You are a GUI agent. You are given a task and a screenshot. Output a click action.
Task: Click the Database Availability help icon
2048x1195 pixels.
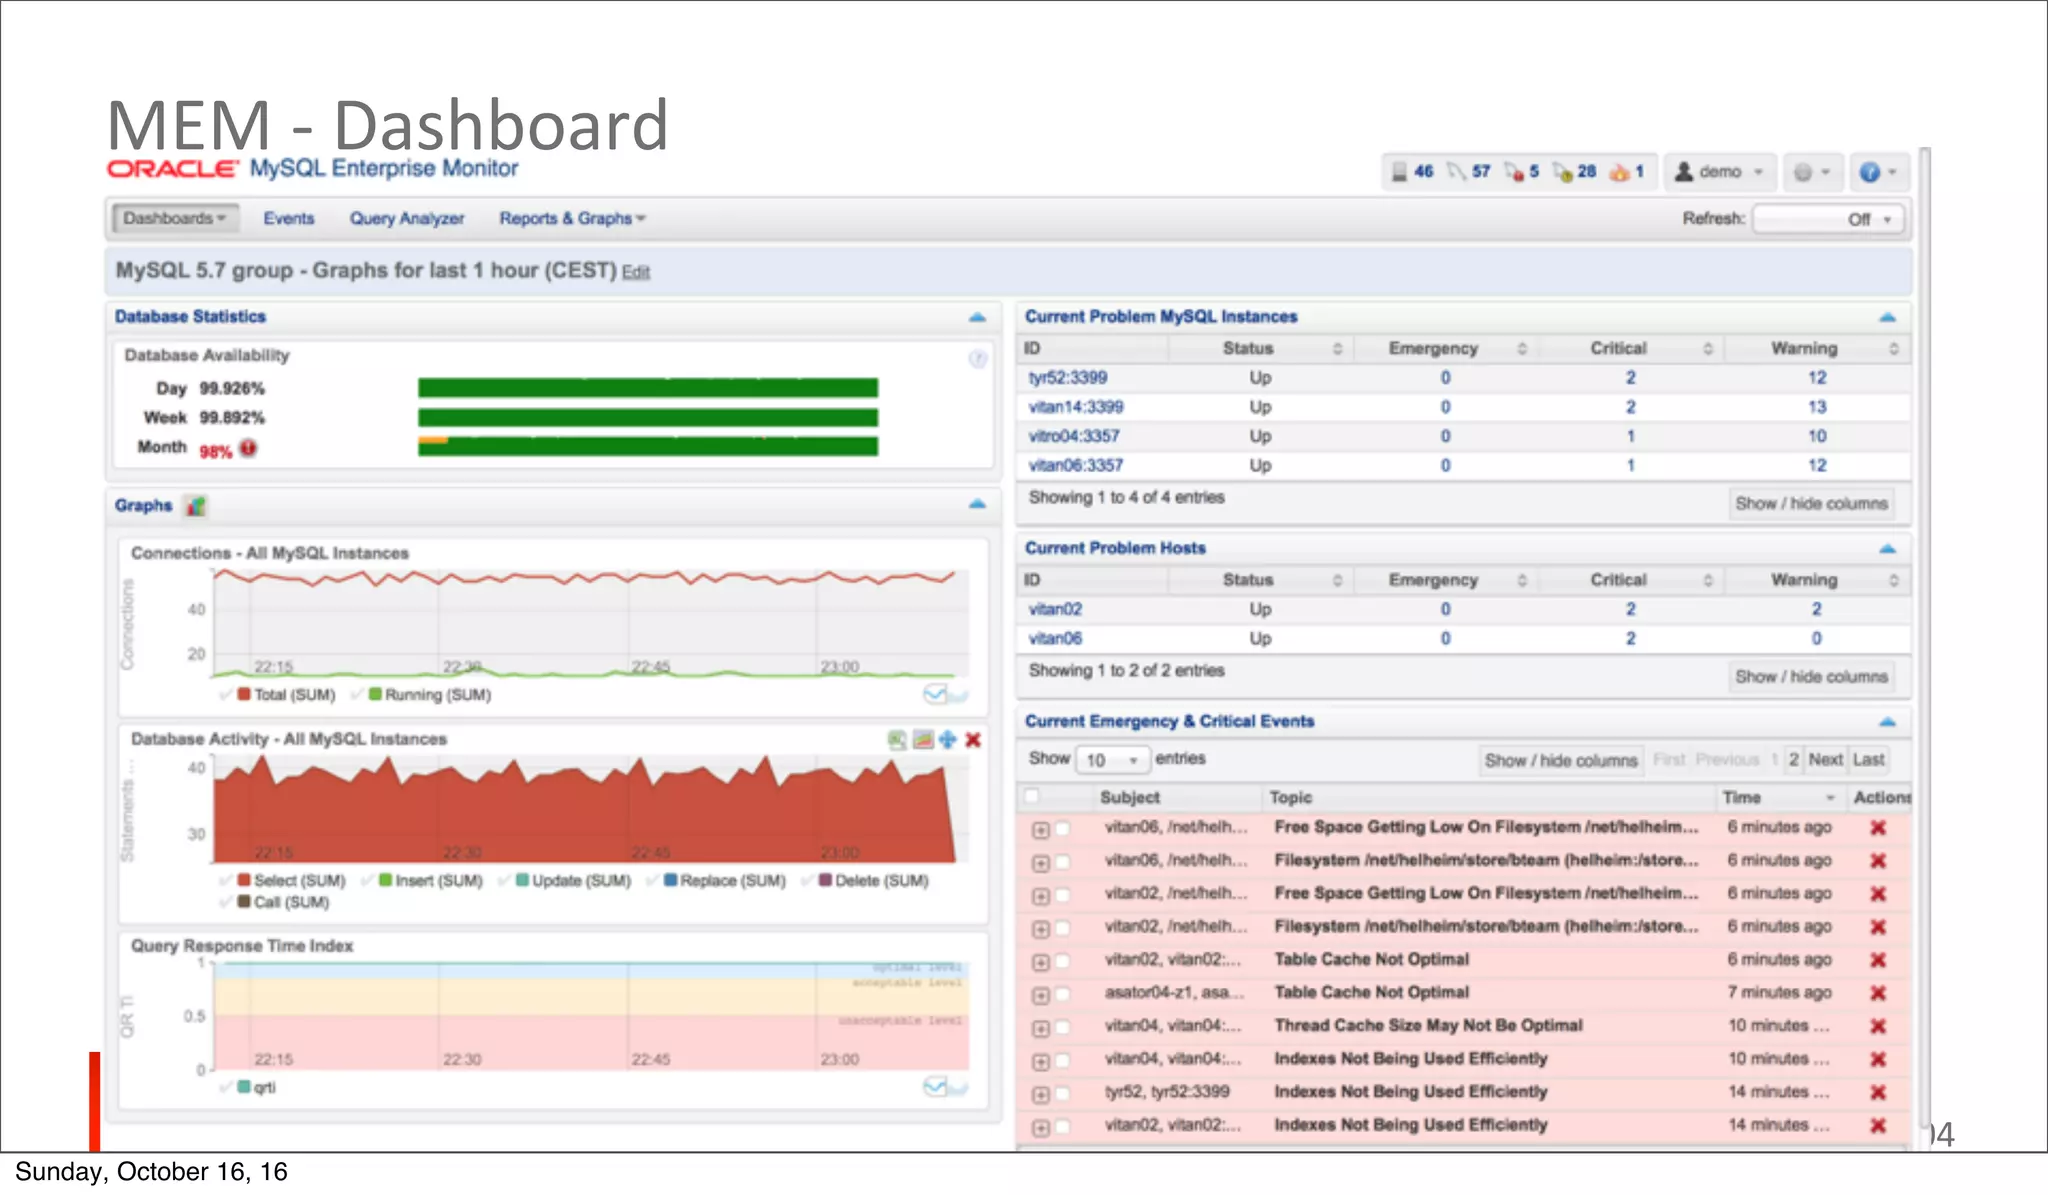[x=978, y=358]
